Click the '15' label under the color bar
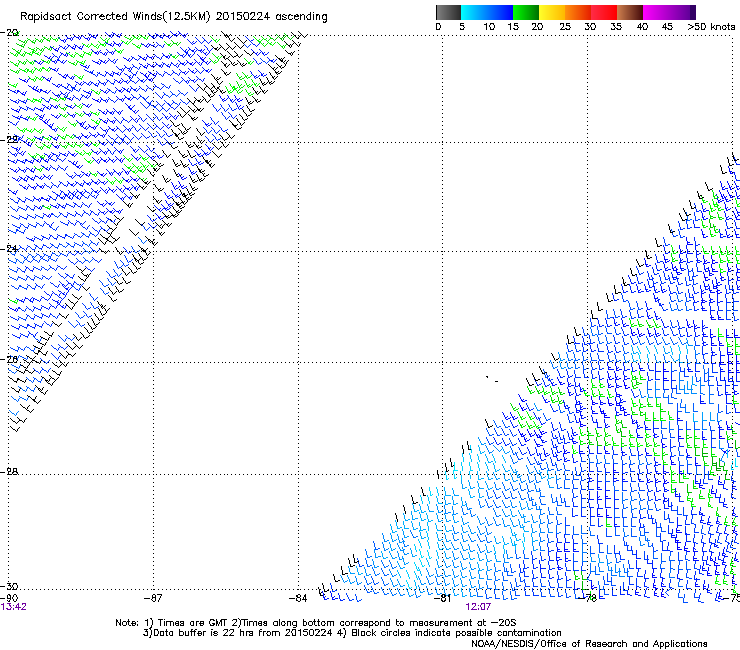This screenshot has width=740, height=650. [x=513, y=27]
